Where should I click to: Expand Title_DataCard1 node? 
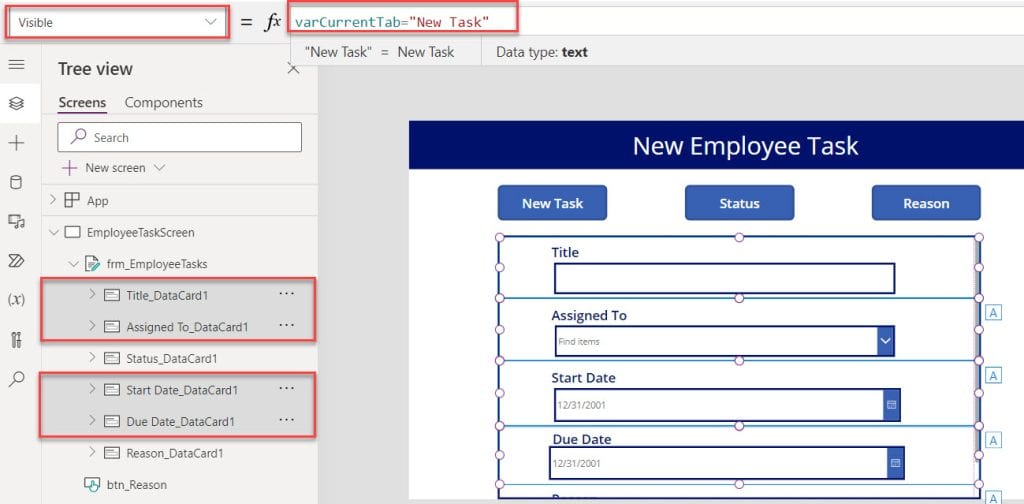tap(92, 295)
